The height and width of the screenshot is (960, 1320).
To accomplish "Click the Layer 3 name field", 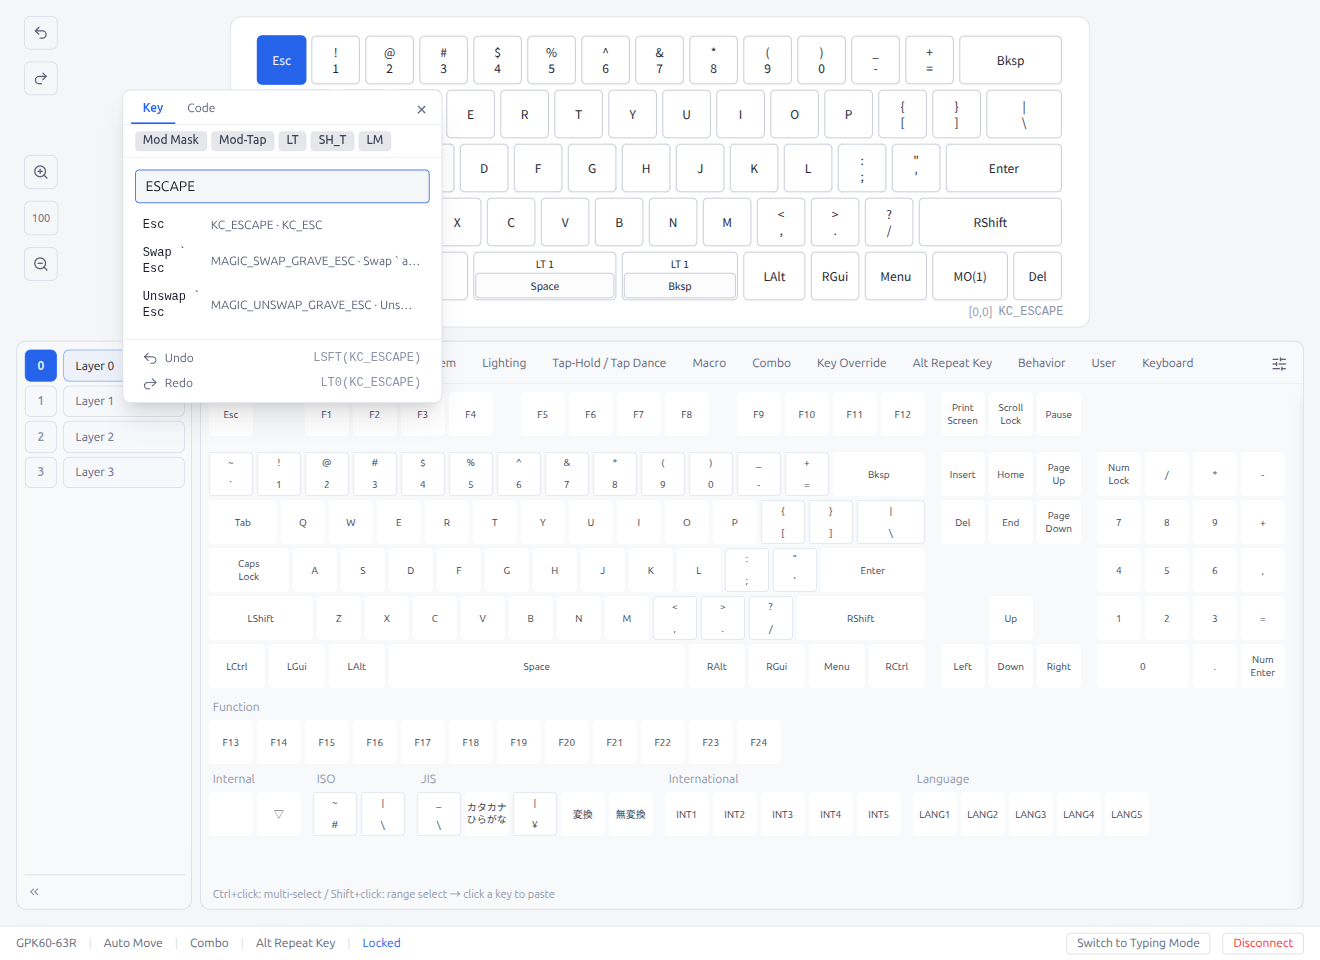I will click(124, 472).
